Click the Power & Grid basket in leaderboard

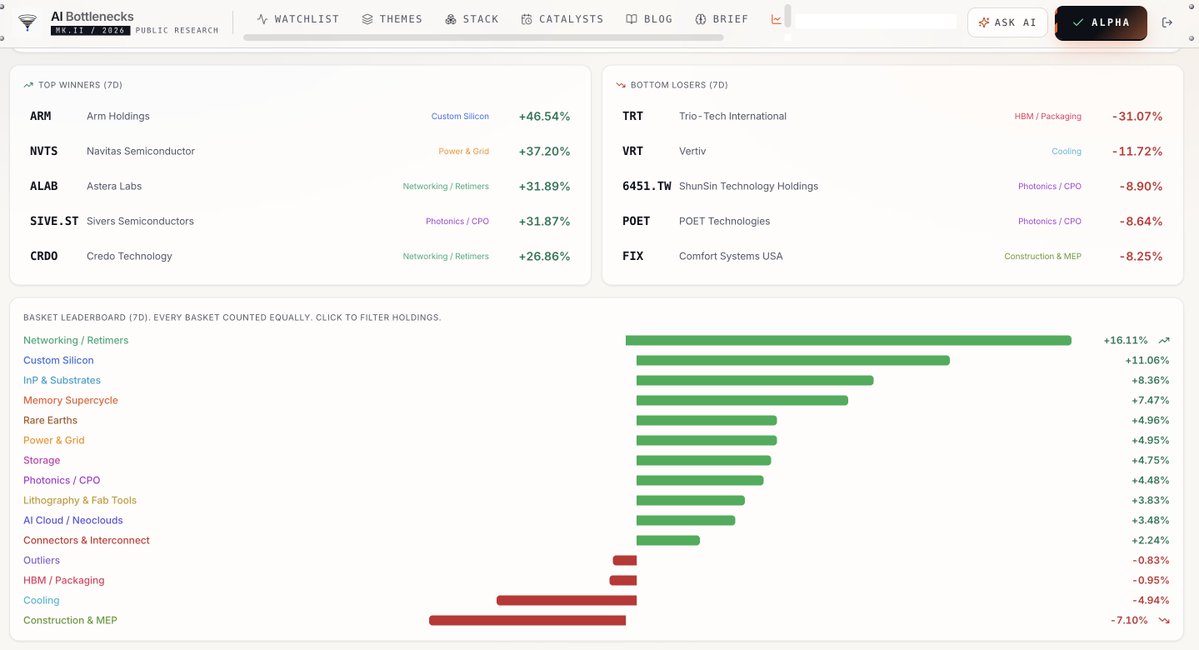click(x=54, y=440)
